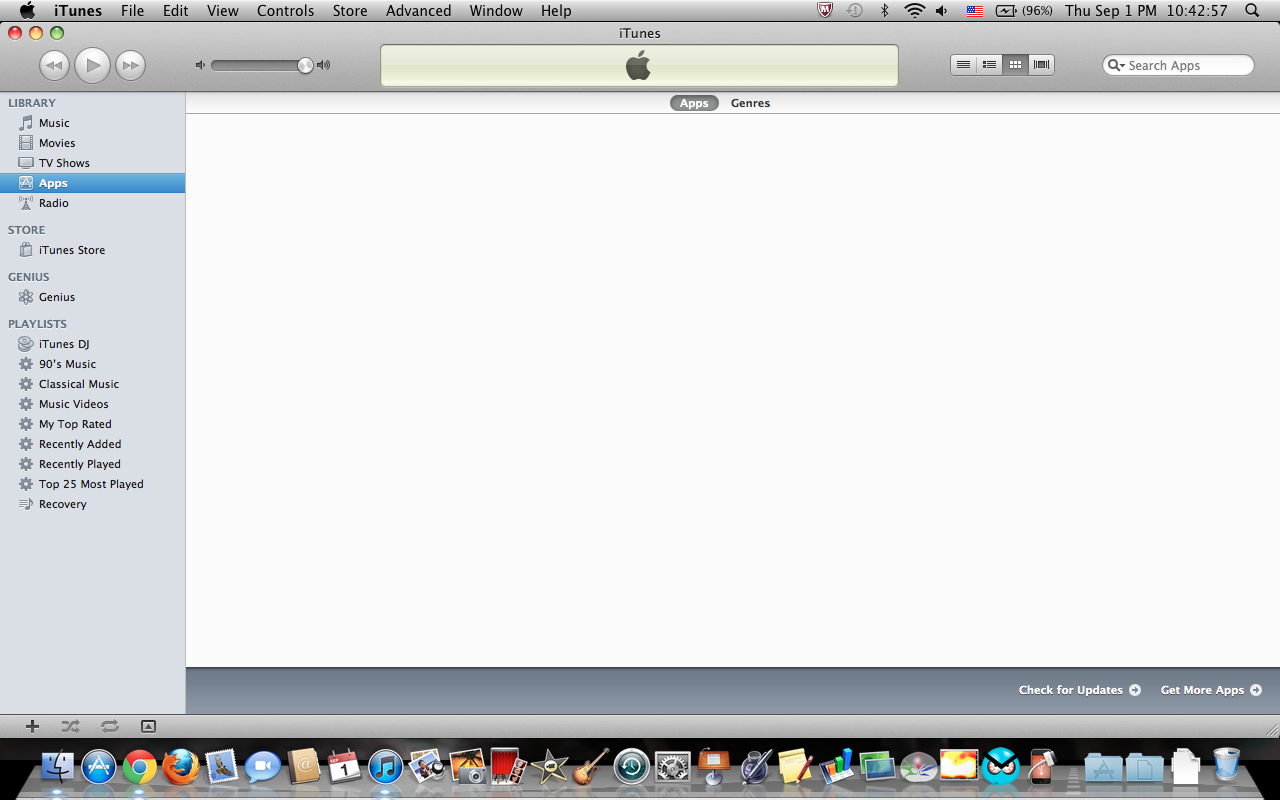This screenshot has width=1280, height=800.
Task: Click the rewind previous track button
Action: coord(54,66)
